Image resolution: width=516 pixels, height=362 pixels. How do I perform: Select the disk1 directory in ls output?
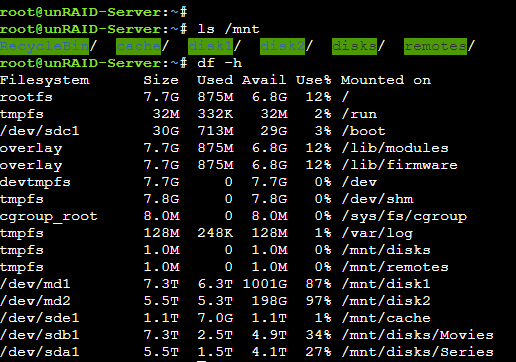click(x=211, y=46)
